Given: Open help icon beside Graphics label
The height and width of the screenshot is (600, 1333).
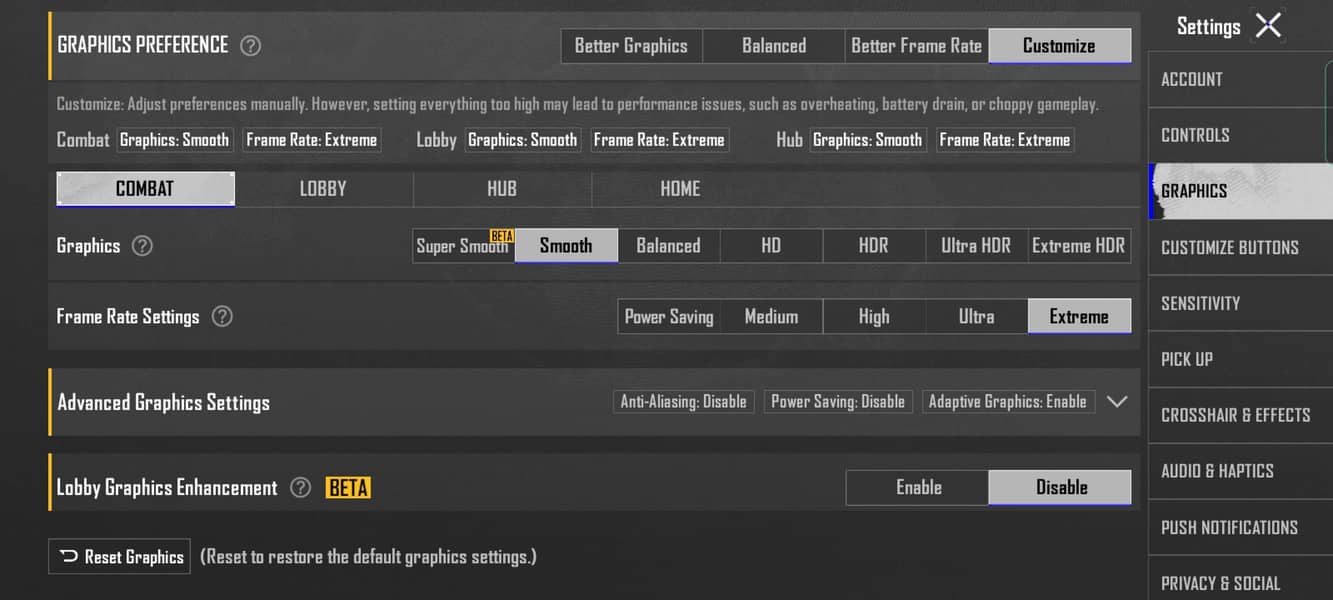Looking at the screenshot, I should [142, 246].
